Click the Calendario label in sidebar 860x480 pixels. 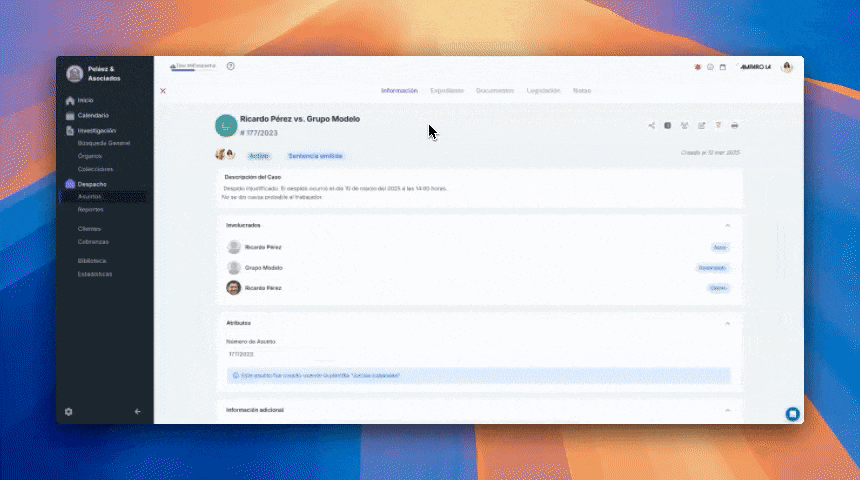[x=93, y=116]
